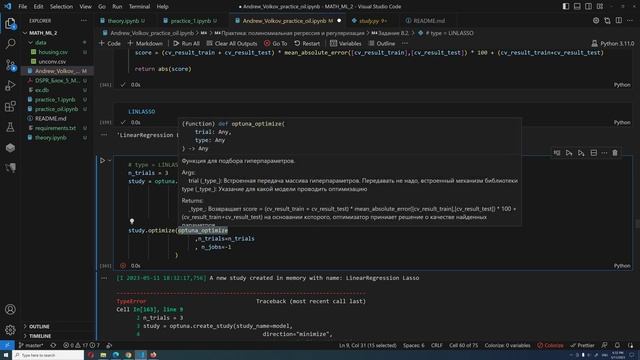Open the File menu
Screen dimensions: 640x360
[x=23, y=7]
